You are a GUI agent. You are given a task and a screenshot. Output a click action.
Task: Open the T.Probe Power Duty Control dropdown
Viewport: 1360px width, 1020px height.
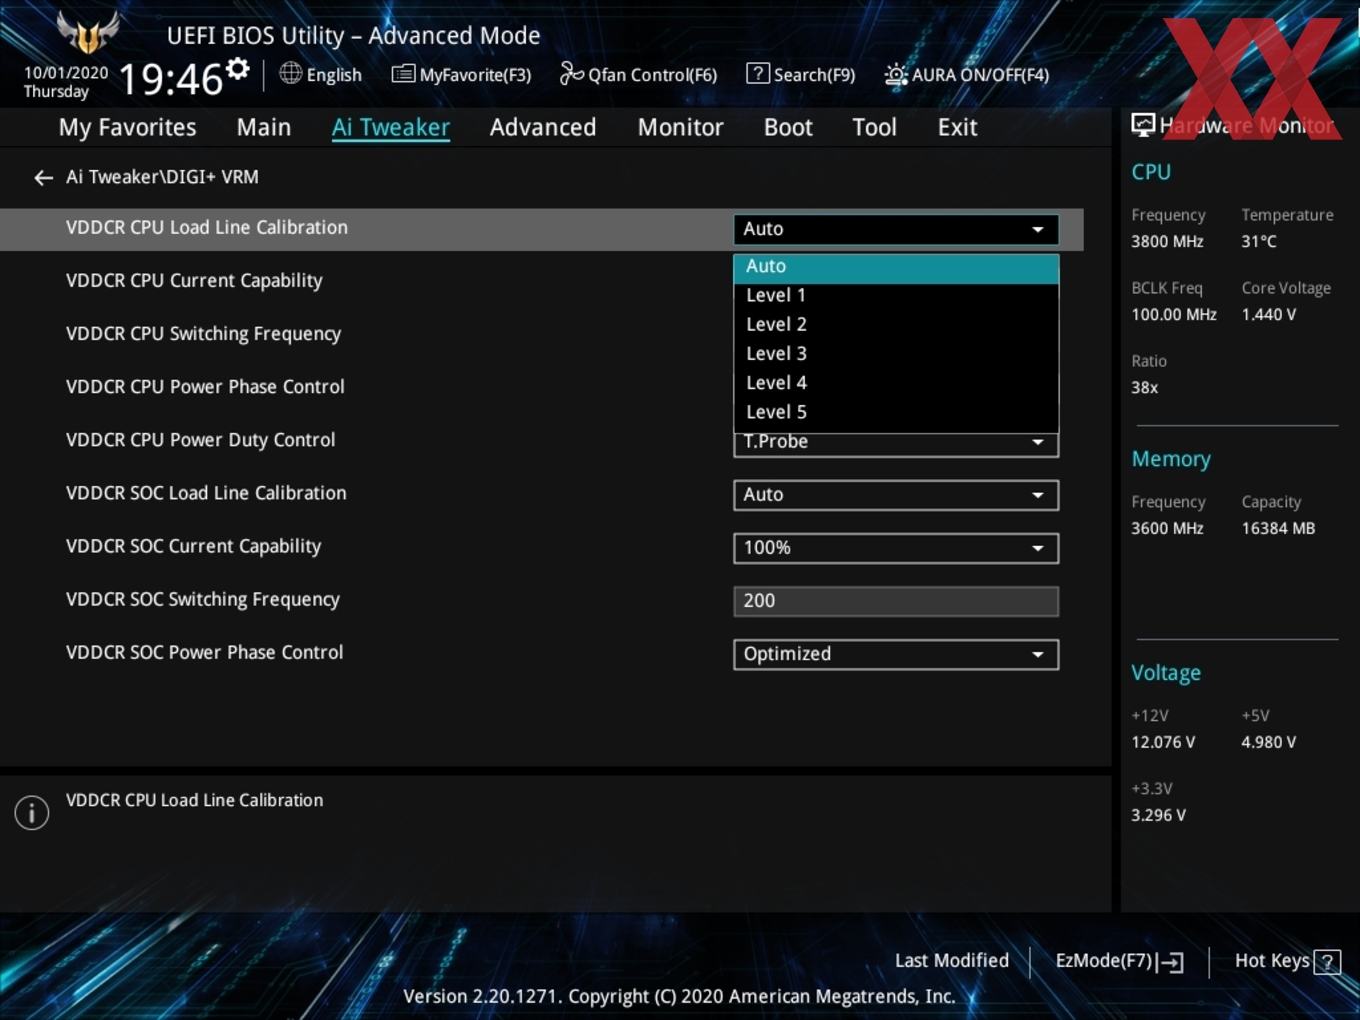click(x=896, y=445)
